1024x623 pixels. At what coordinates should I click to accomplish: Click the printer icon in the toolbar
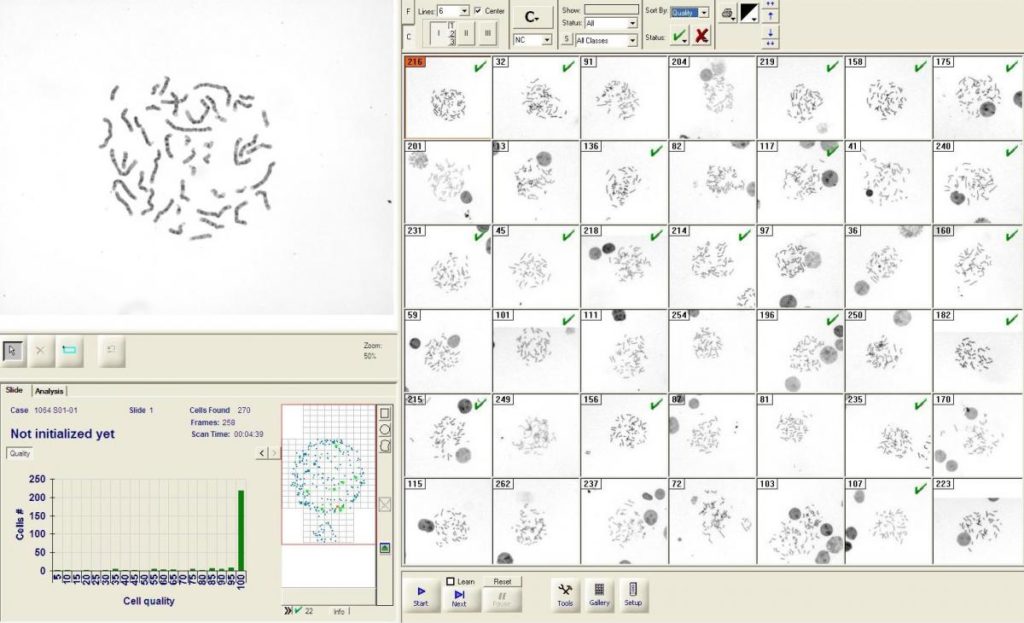(x=727, y=12)
